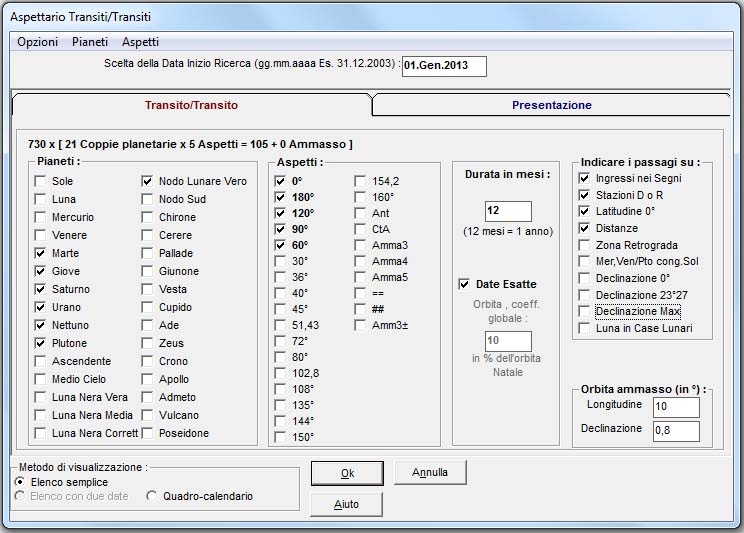This screenshot has height=533, width=744.
Task: Switch to the Presentazione tab
Action: click(x=551, y=105)
